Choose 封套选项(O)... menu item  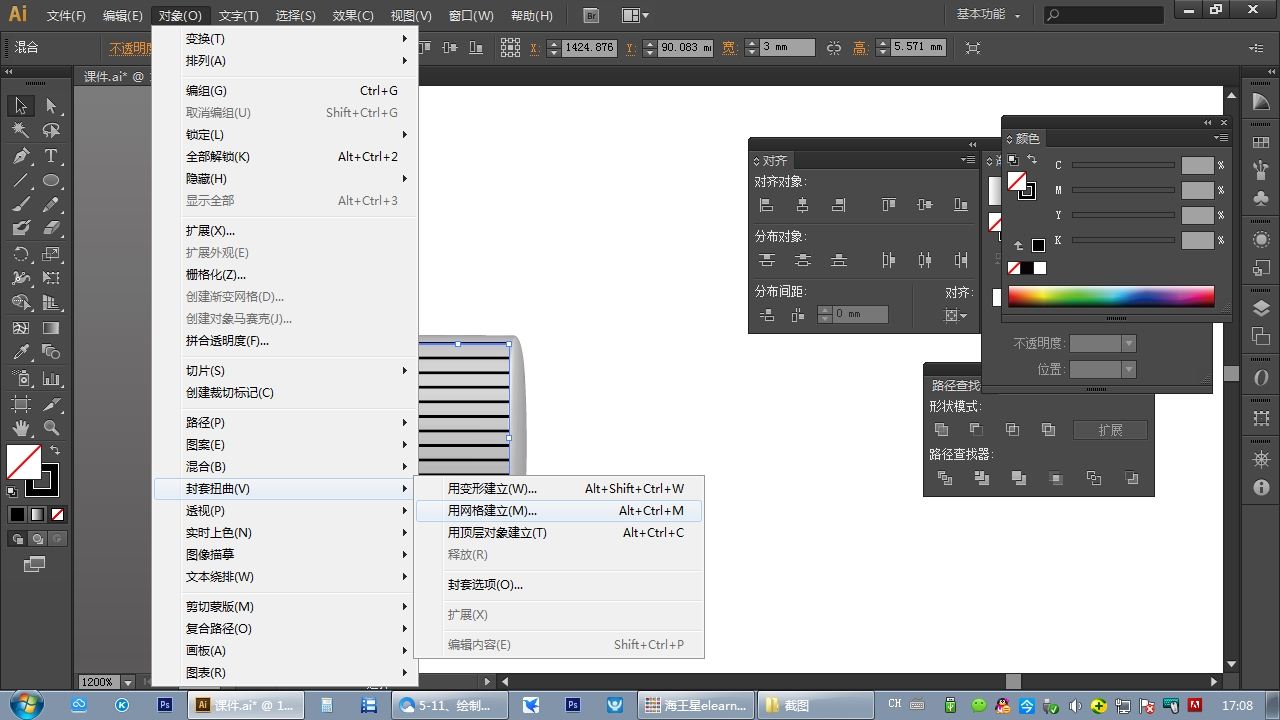point(559,585)
